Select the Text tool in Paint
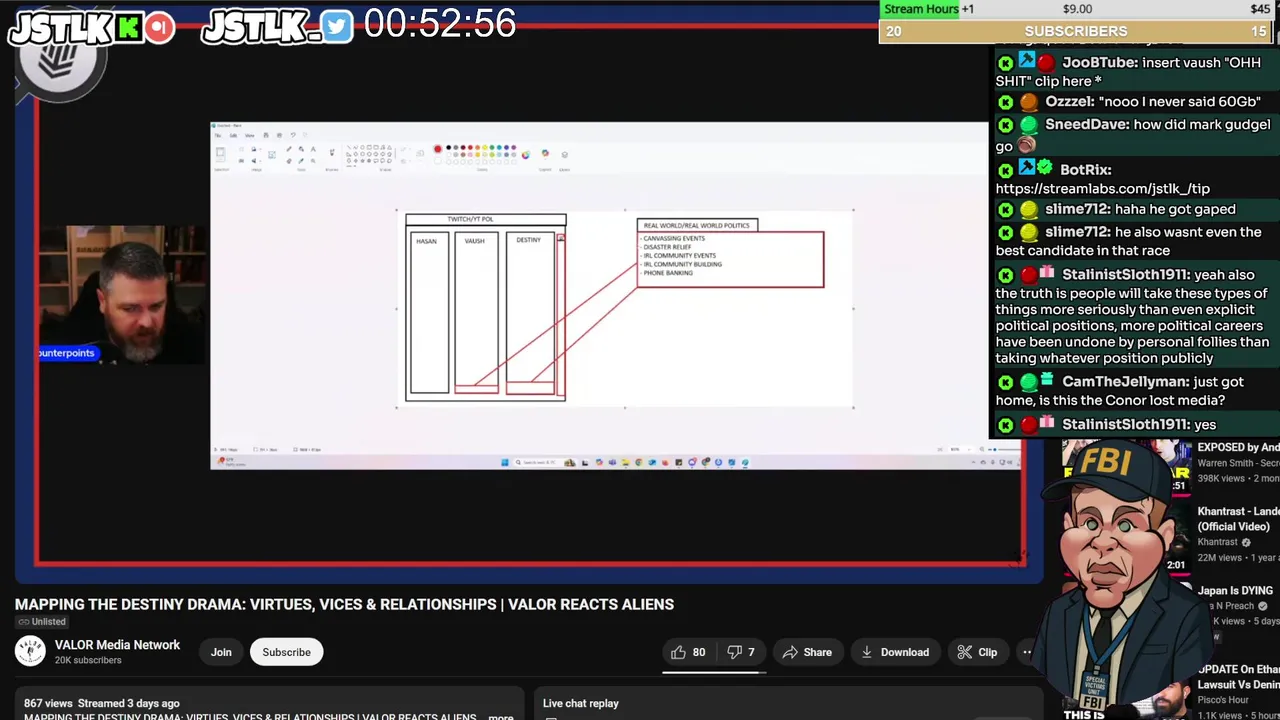The image size is (1280, 720). 313,149
